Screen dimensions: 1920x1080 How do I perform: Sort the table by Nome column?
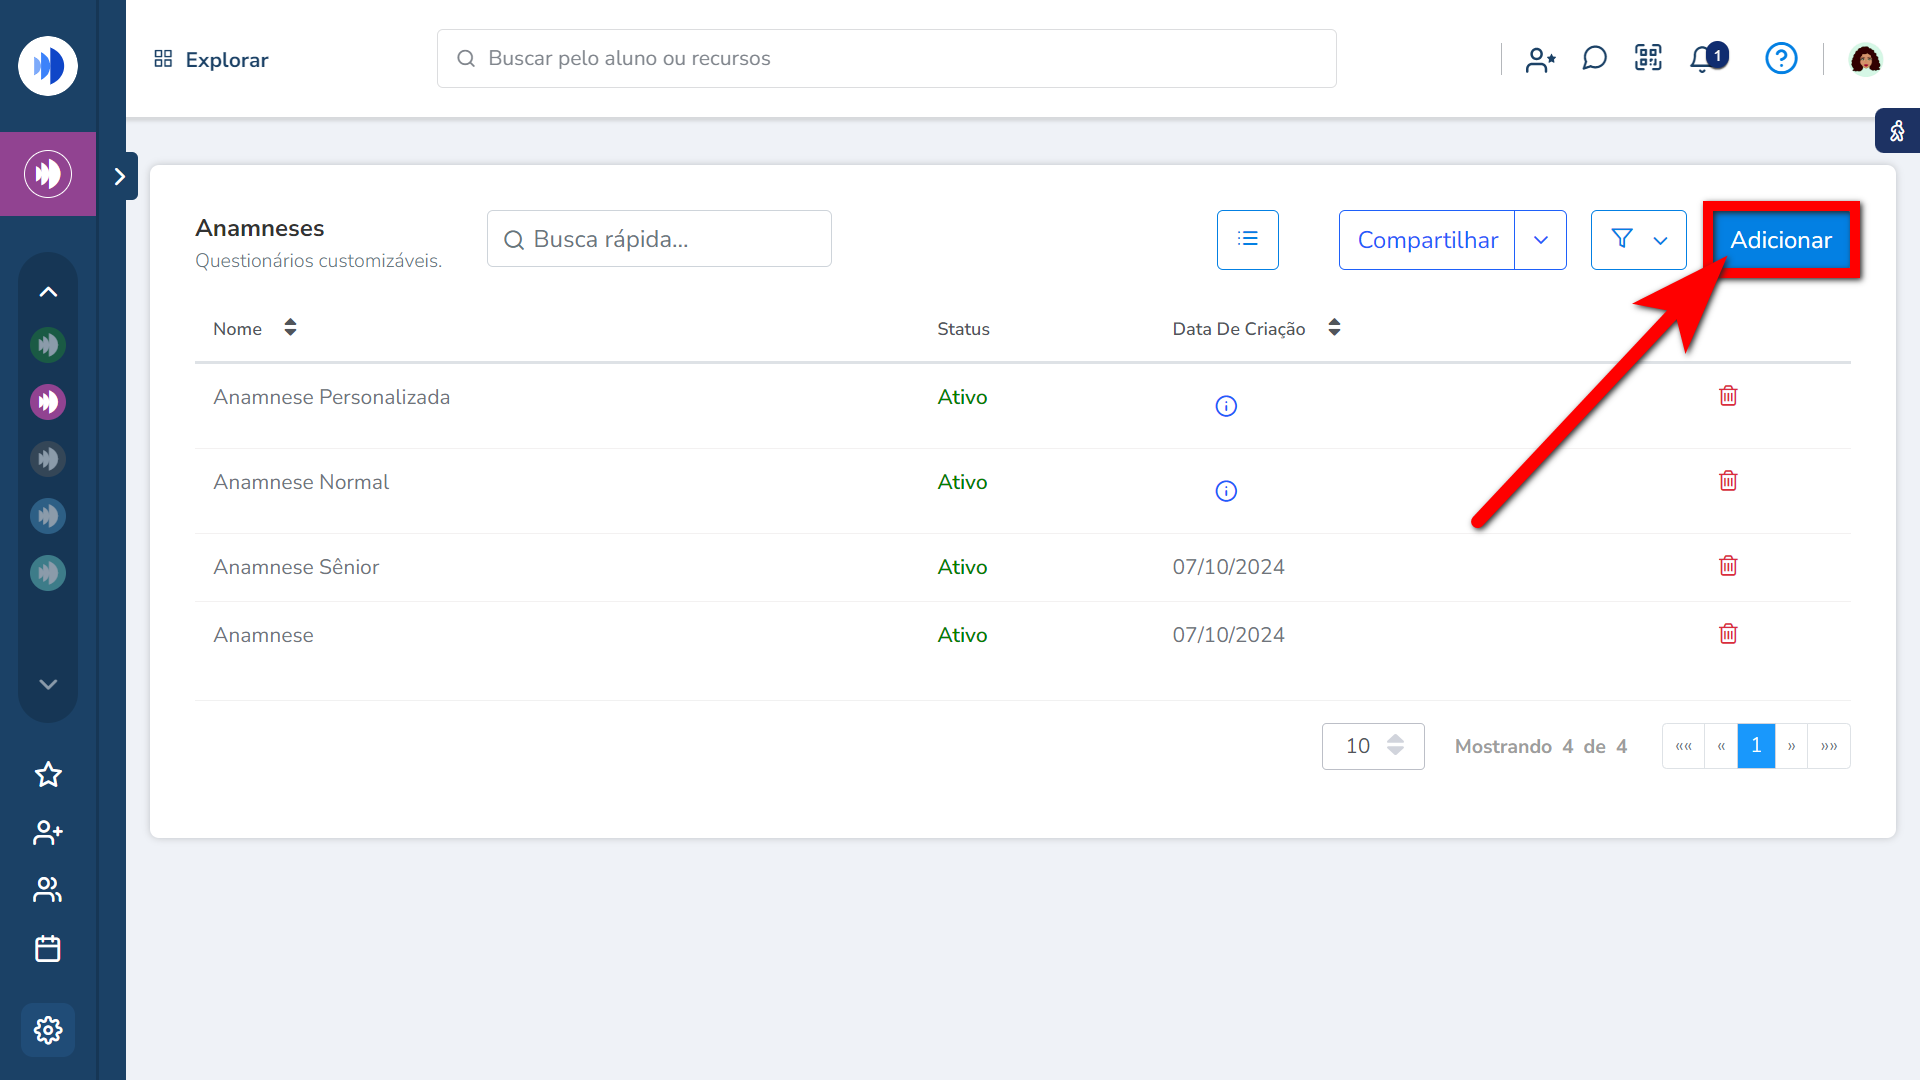(x=290, y=328)
